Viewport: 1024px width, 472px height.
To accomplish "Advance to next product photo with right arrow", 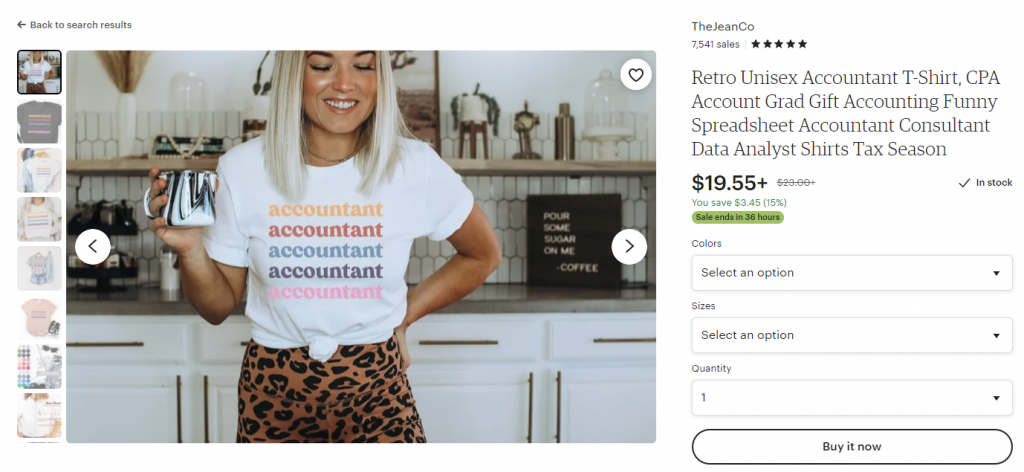I will 629,247.
